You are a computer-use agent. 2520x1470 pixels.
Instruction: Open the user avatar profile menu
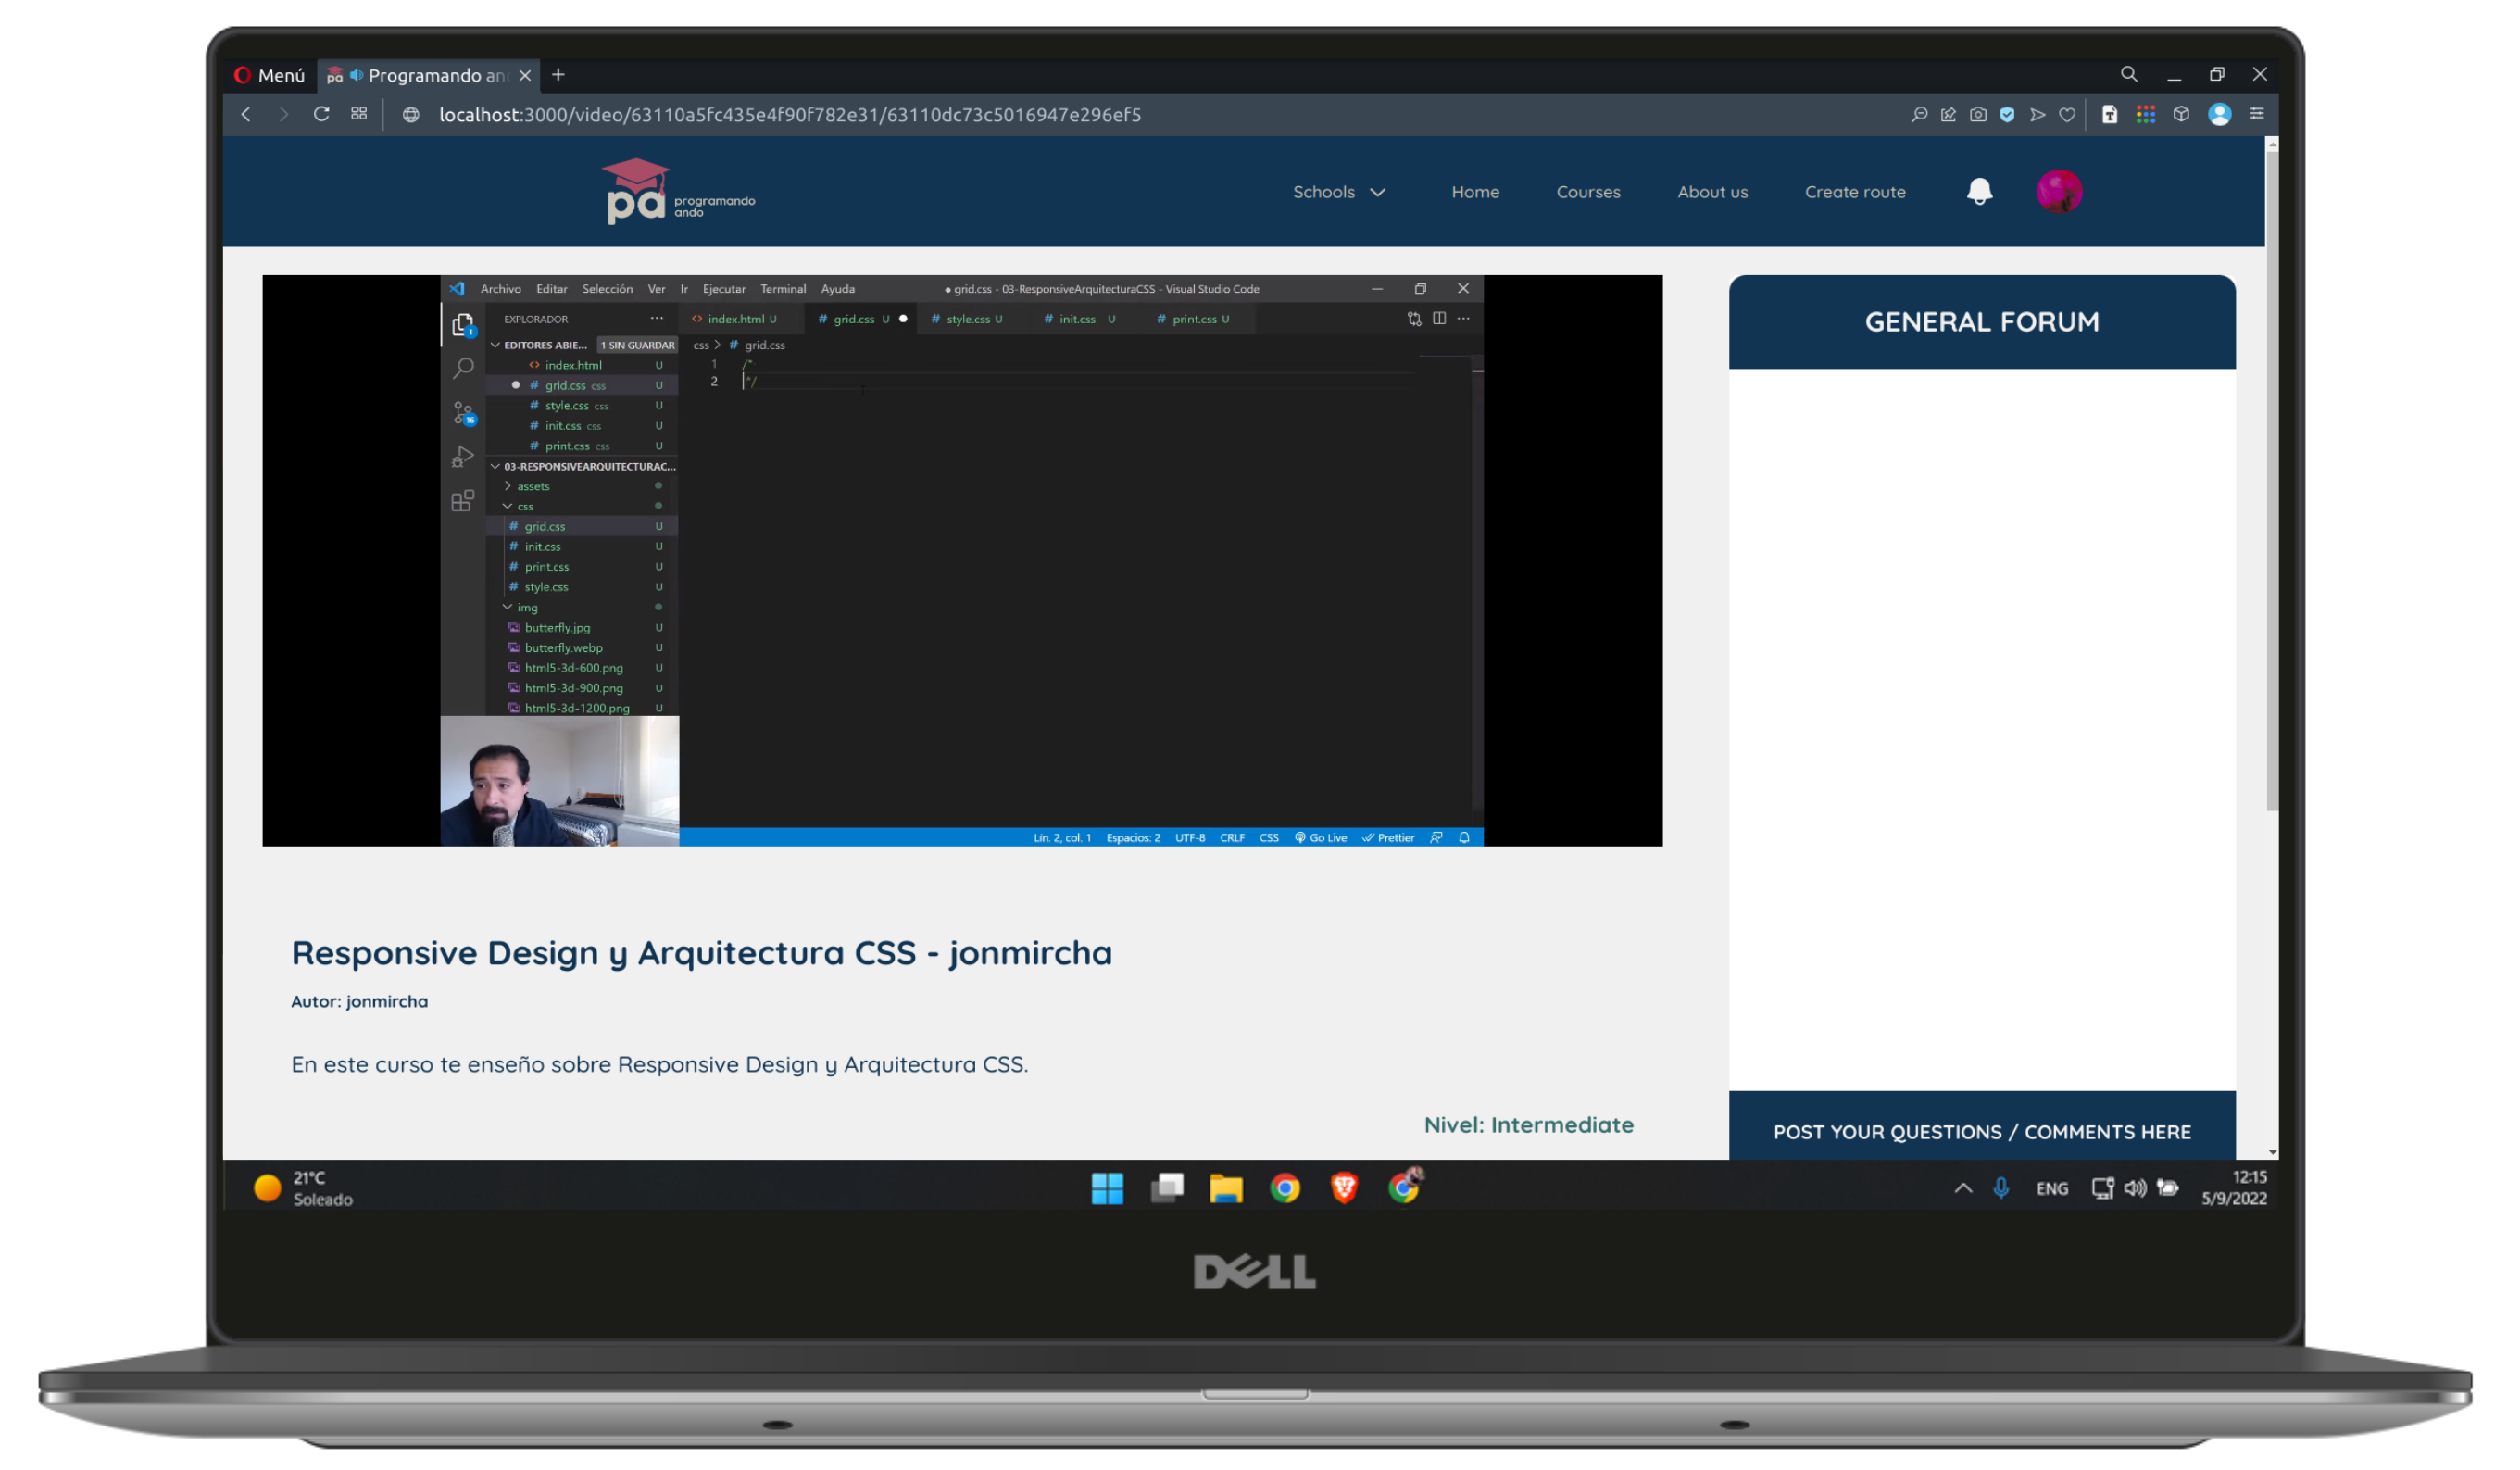click(2058, 191)
